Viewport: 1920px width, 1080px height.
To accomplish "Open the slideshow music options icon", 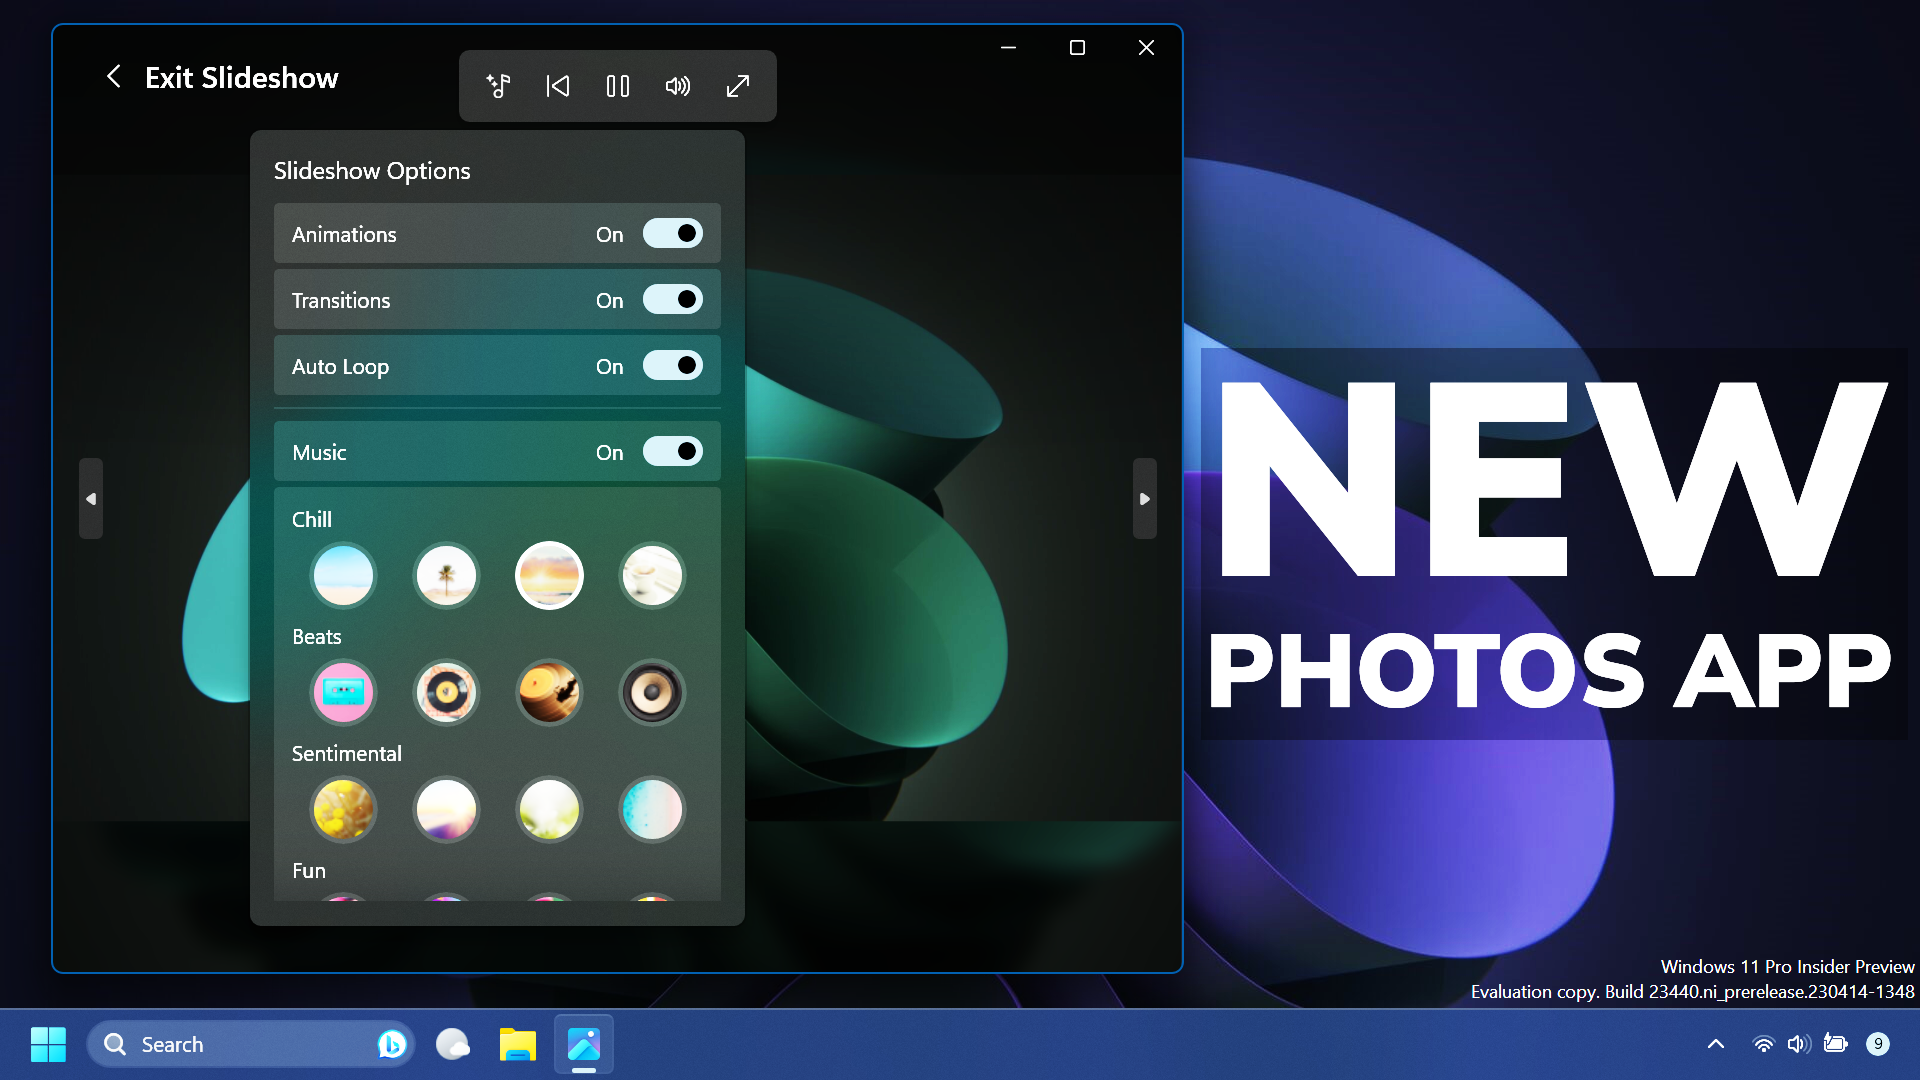I will (499, 86).
